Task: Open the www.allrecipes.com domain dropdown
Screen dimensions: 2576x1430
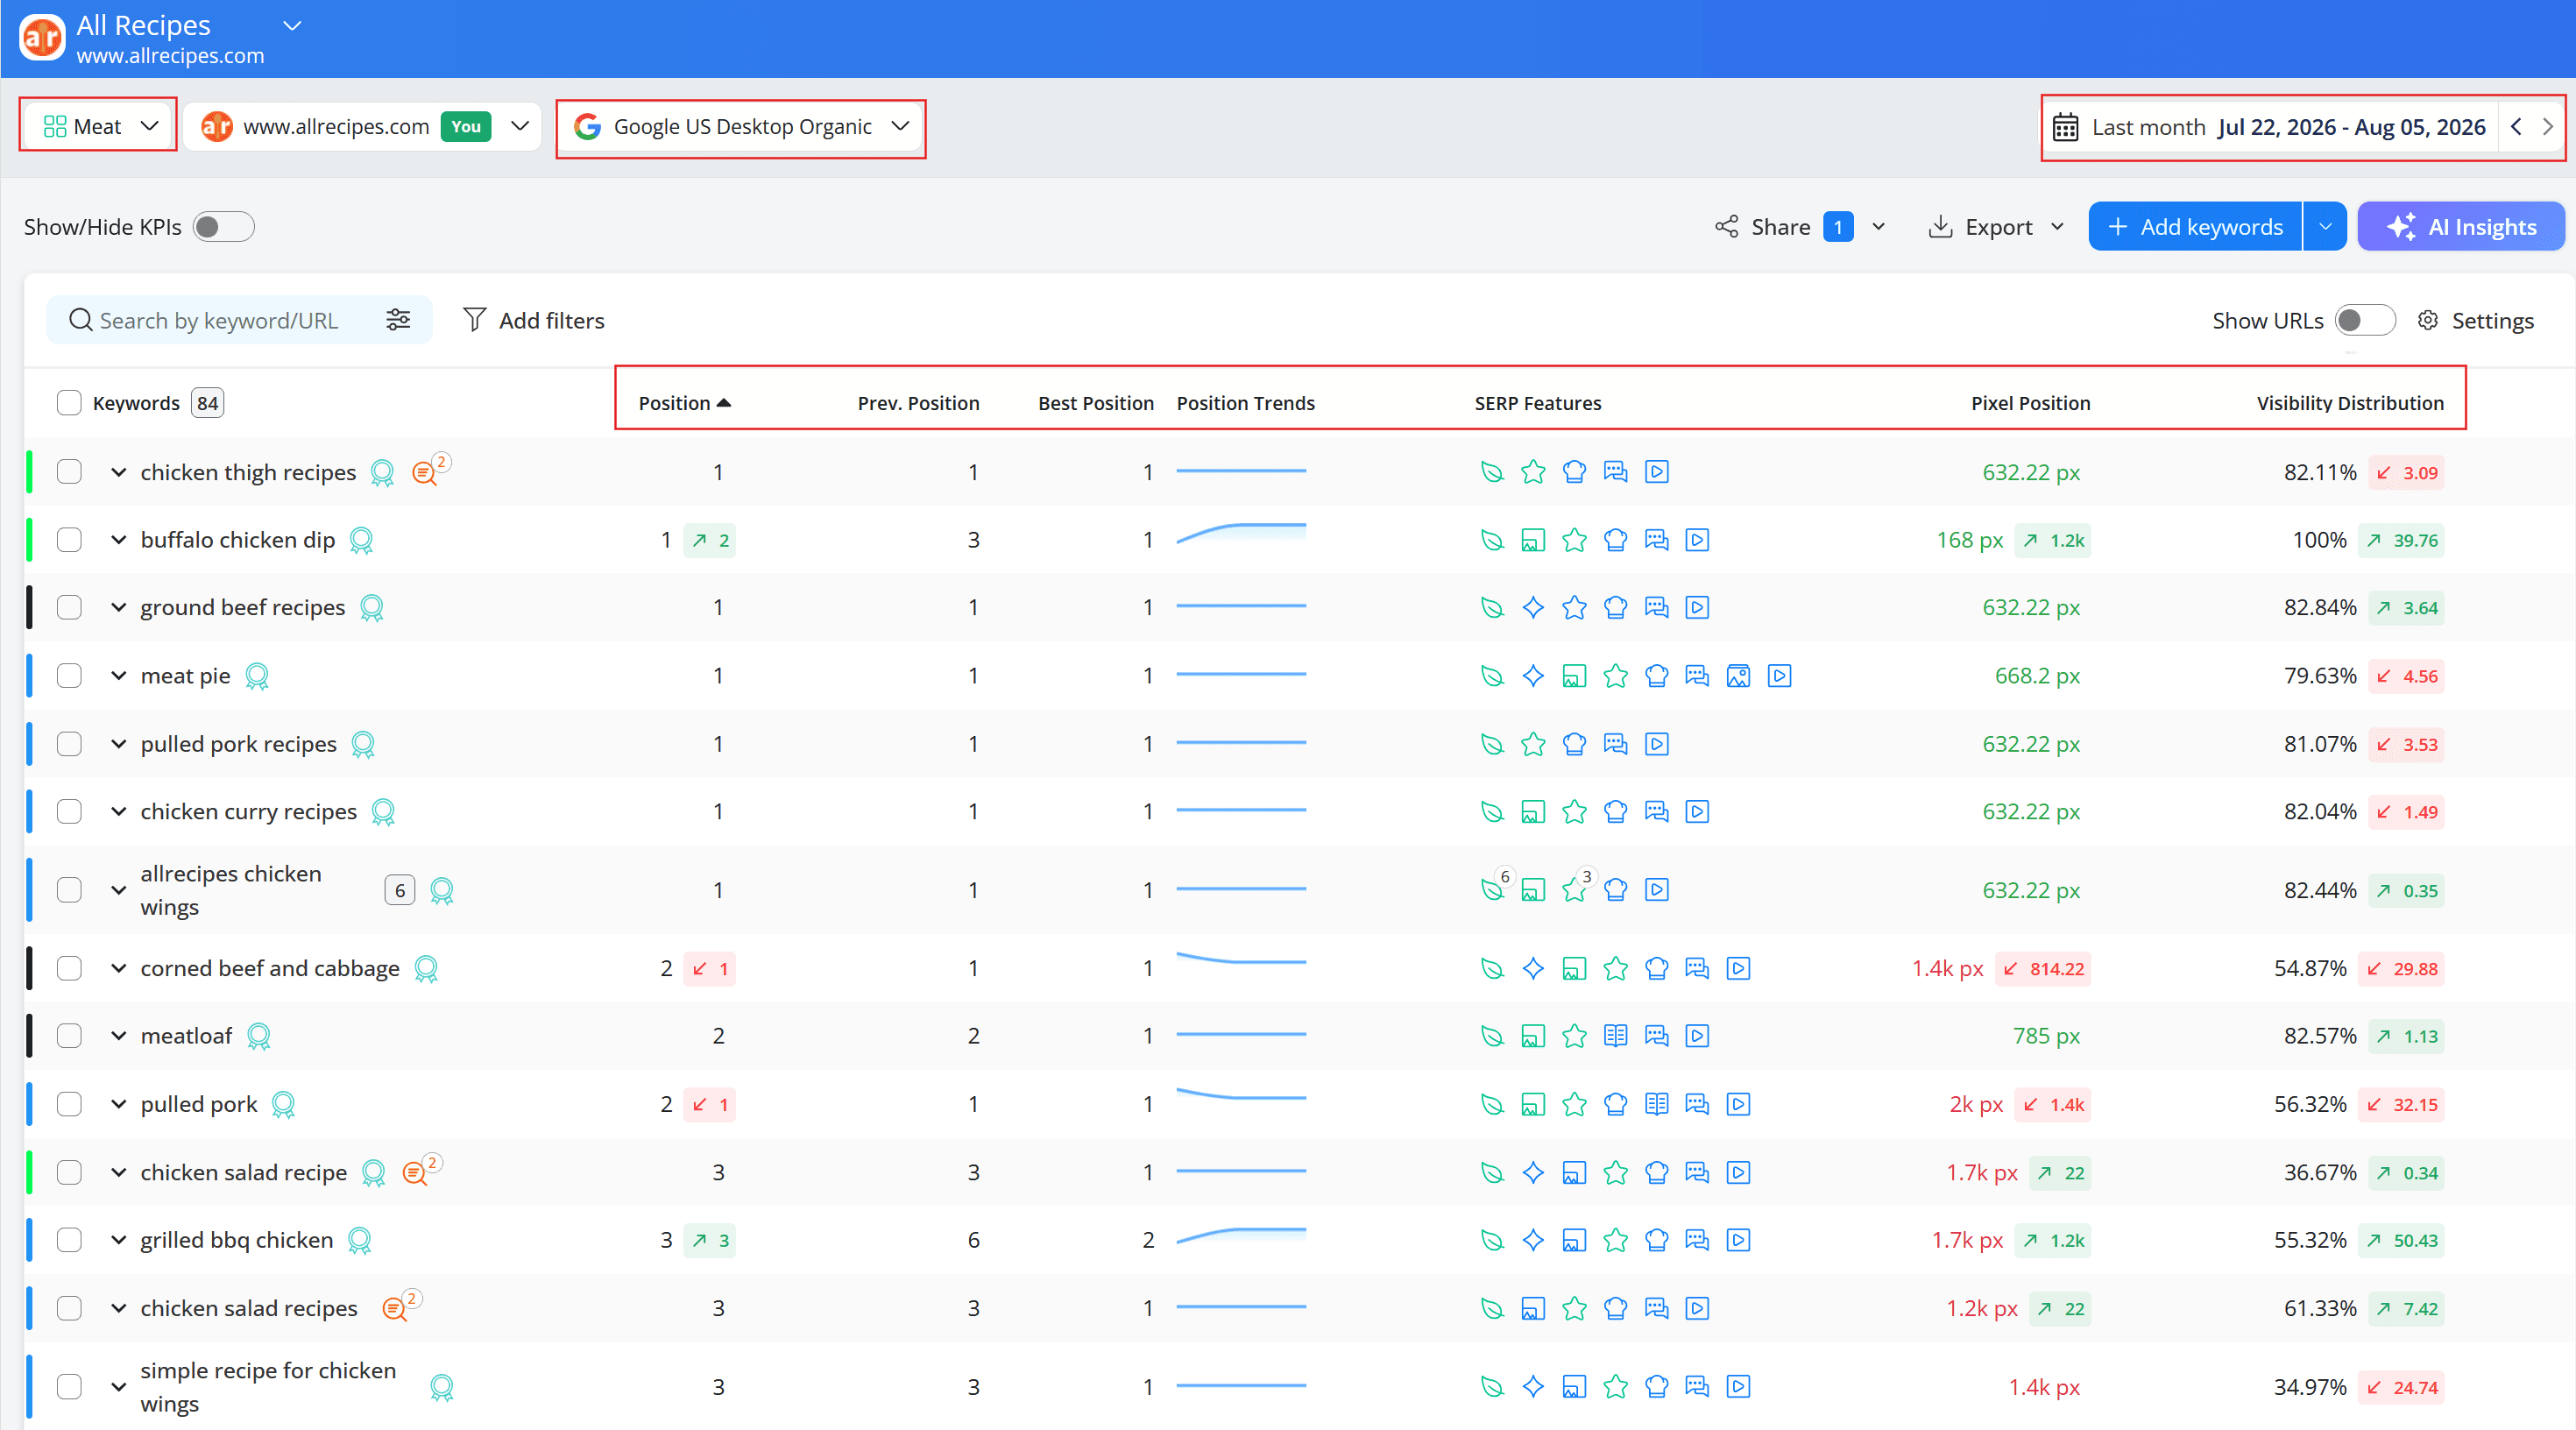Action: click(364, 126)
